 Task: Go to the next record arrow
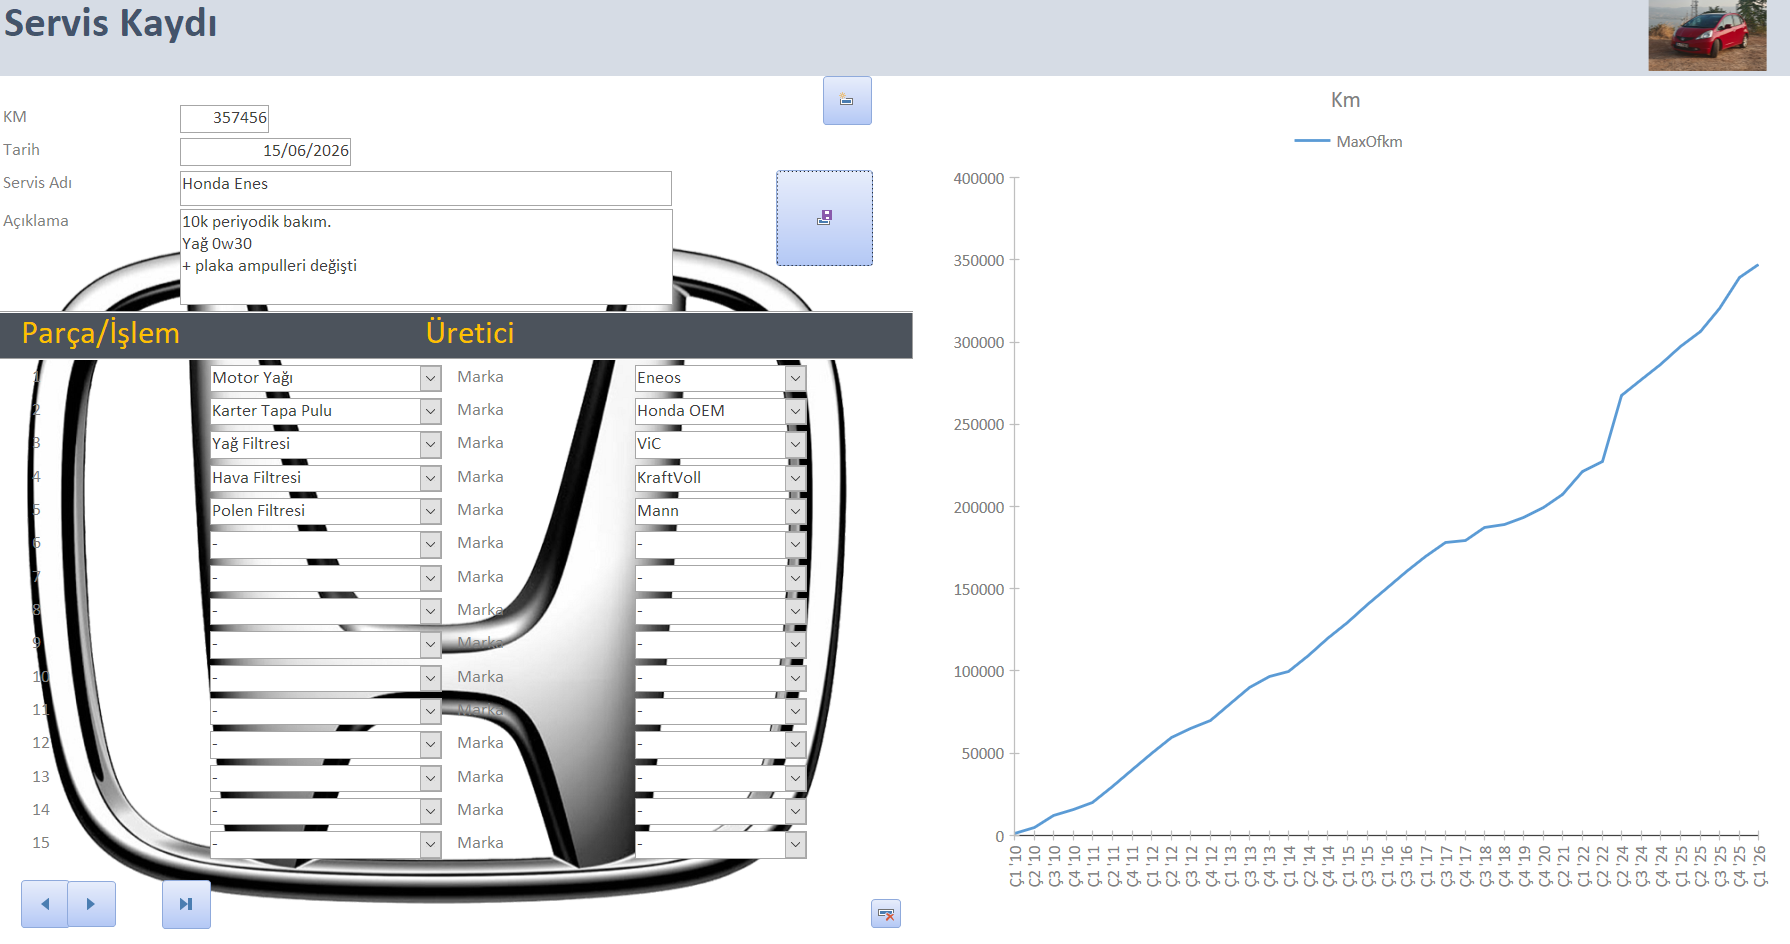(x=91, y=904)
